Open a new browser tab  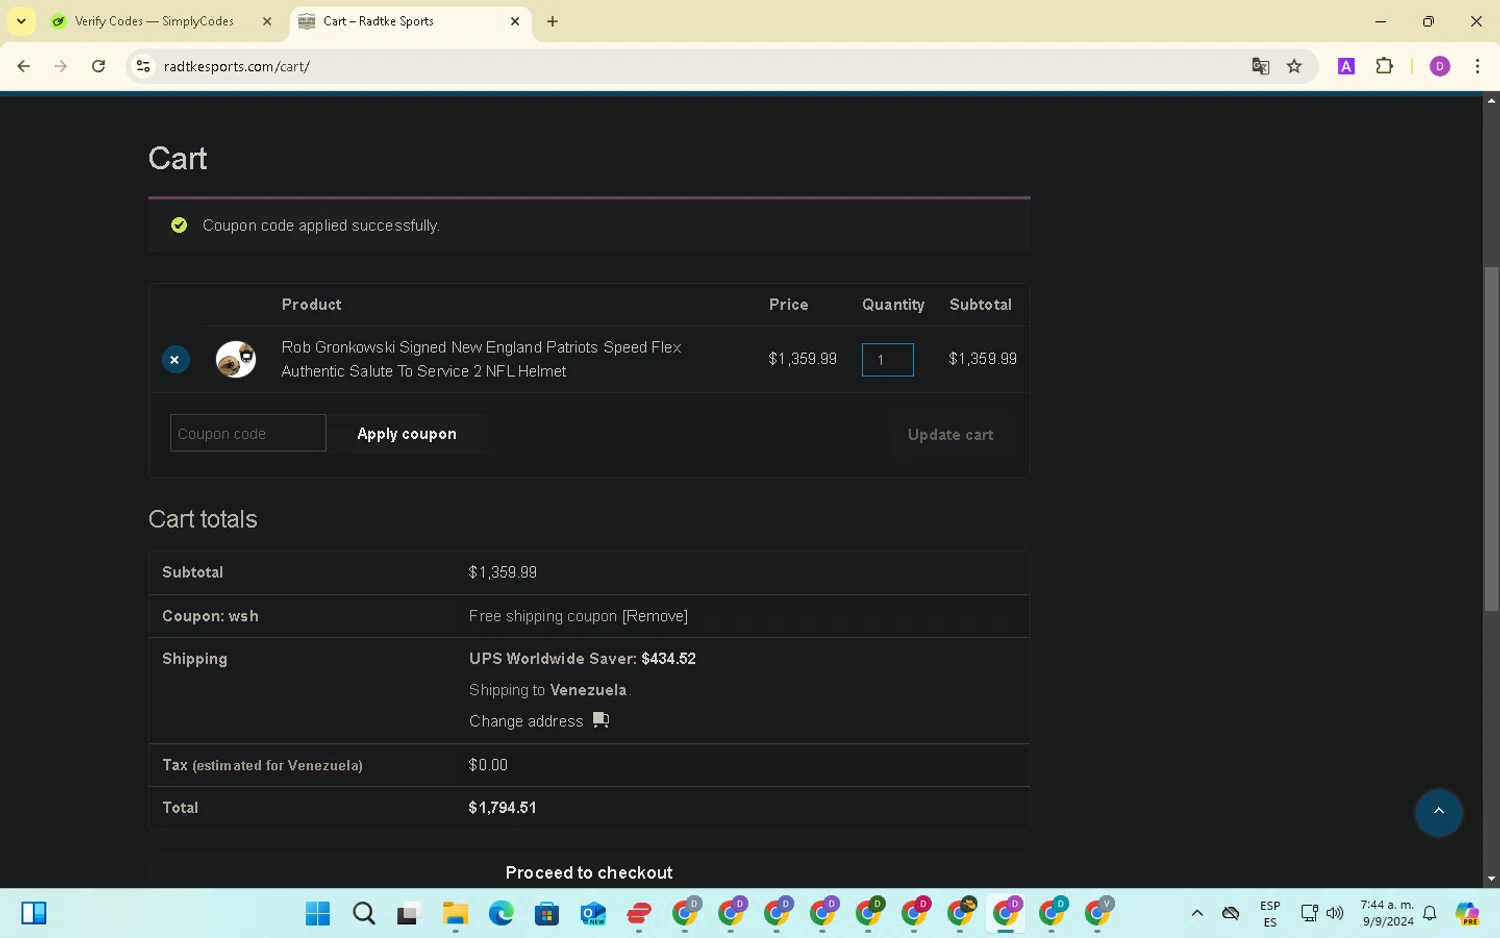(x=552, y=21)
